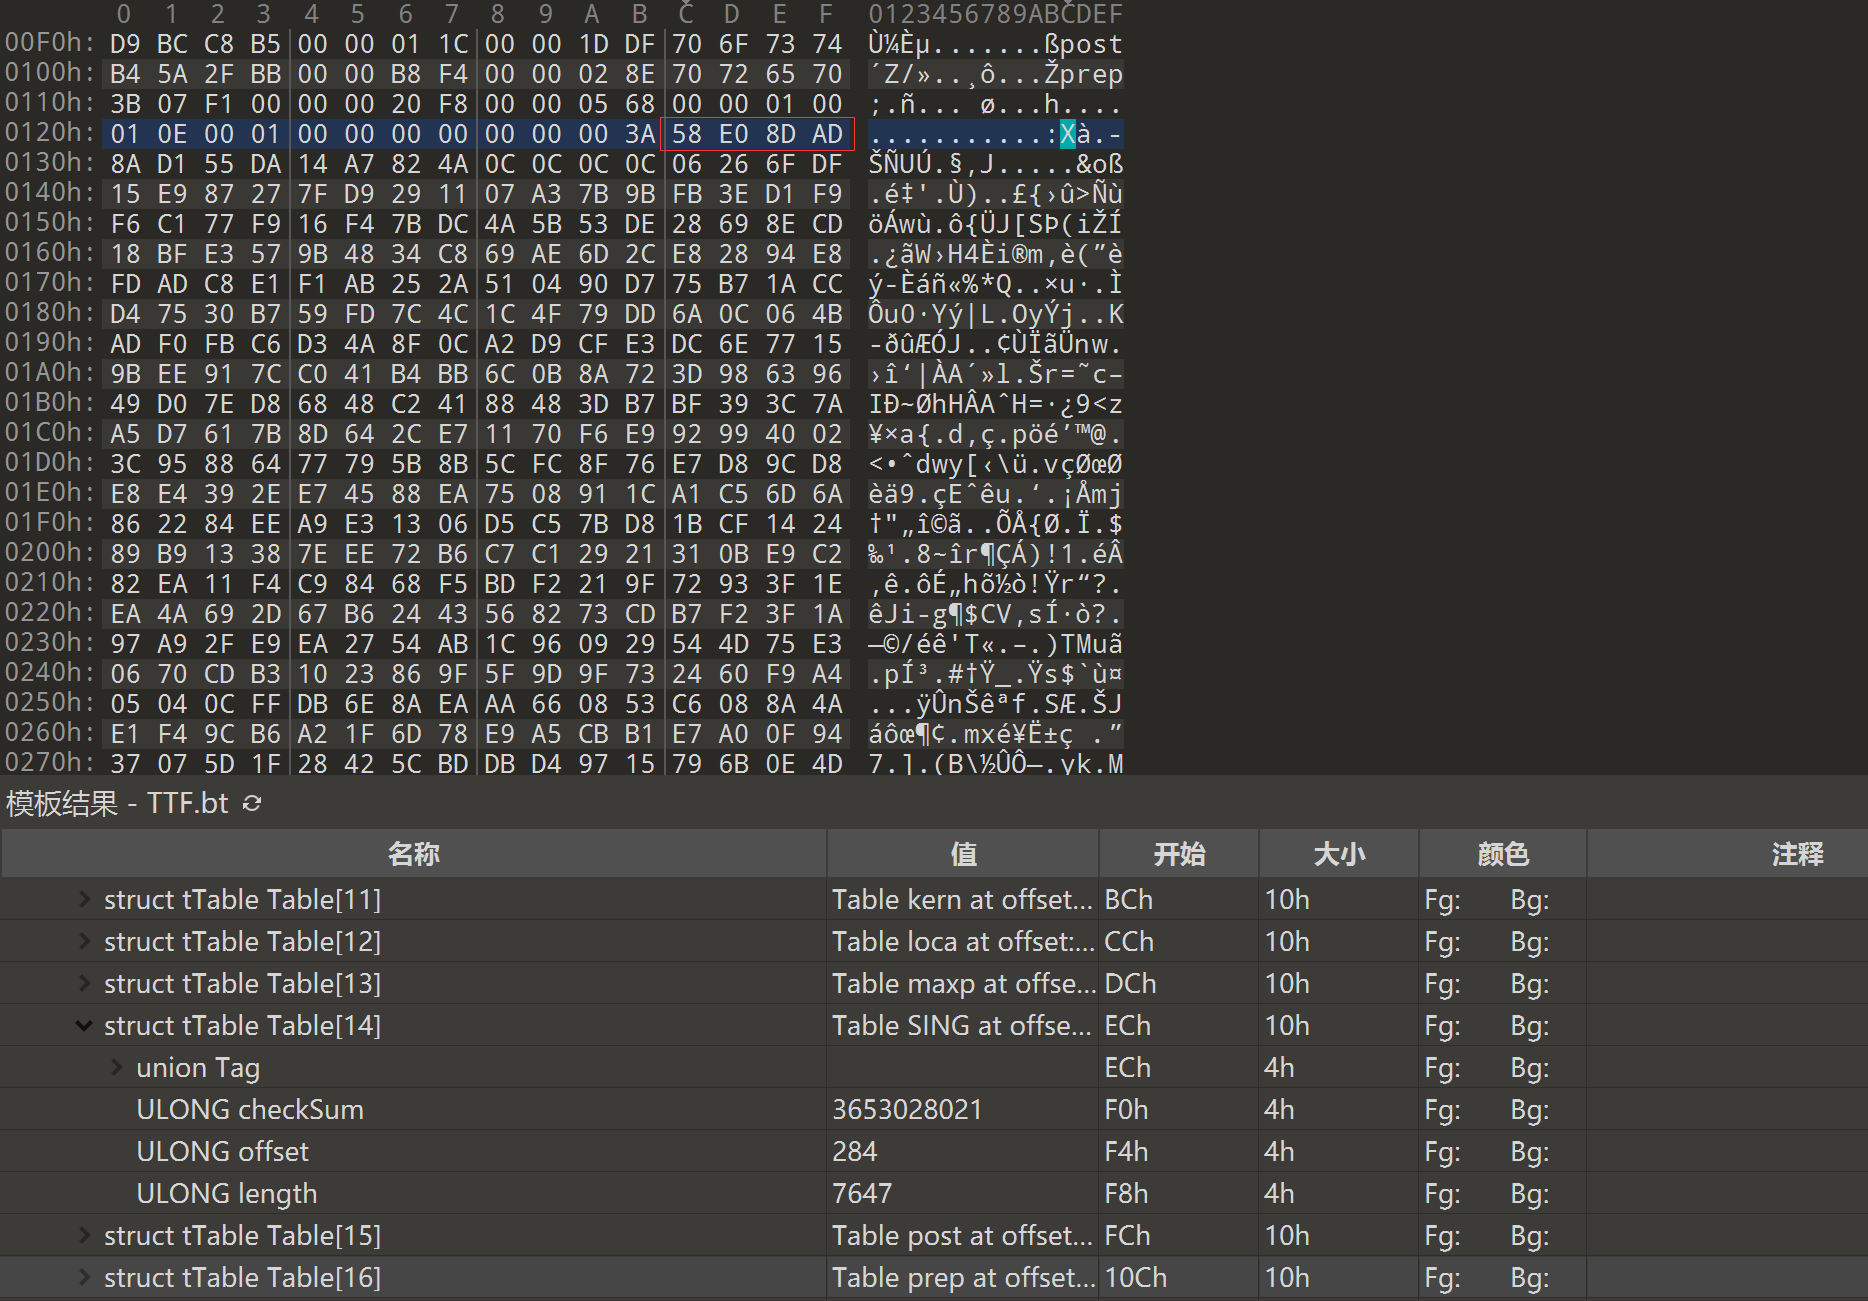The width and height of the screenshot is (1868, 1301).
Task: Click the 模板结果 - TTF.bt panel title
Action: coord(117,803)
